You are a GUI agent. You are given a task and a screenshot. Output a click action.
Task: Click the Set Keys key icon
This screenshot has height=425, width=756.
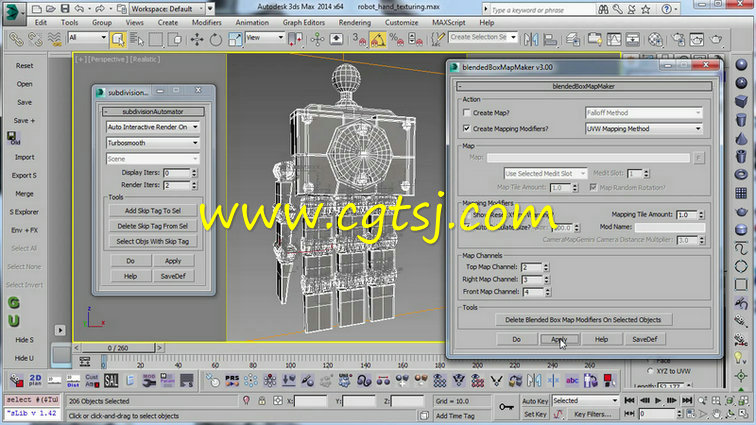tap(506, 407)
